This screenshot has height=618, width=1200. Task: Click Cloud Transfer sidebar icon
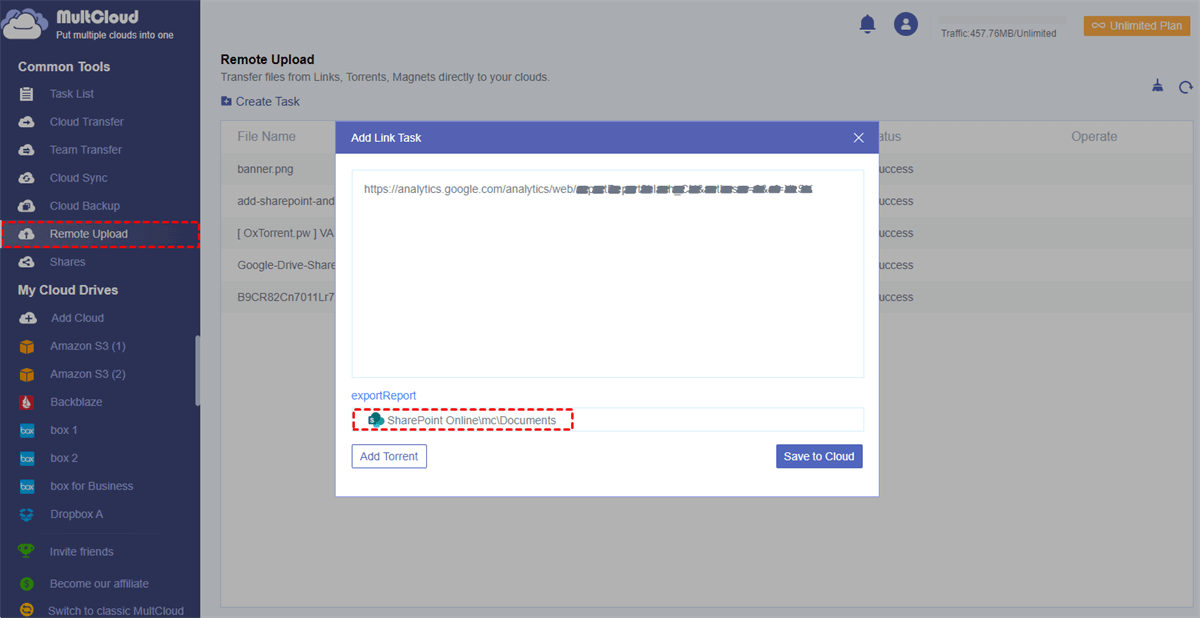pos(27,122)
